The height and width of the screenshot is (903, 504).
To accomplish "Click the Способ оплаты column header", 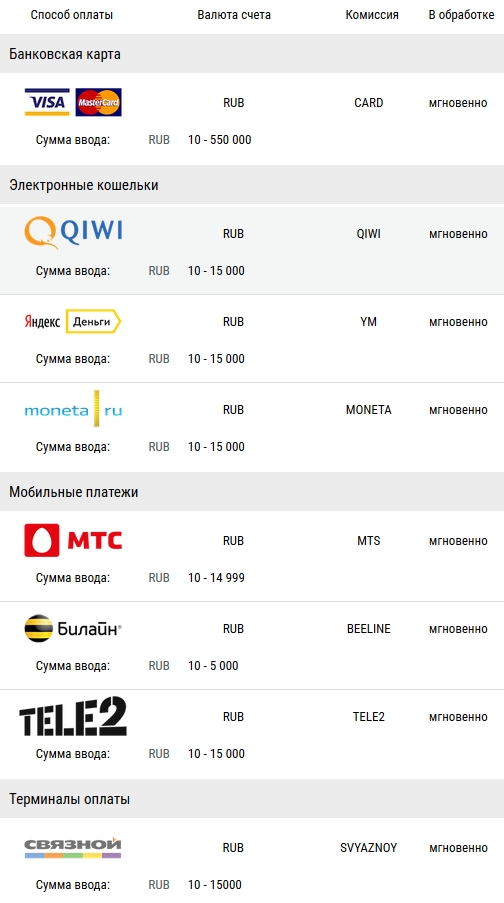I will click(x=71, y=15).
